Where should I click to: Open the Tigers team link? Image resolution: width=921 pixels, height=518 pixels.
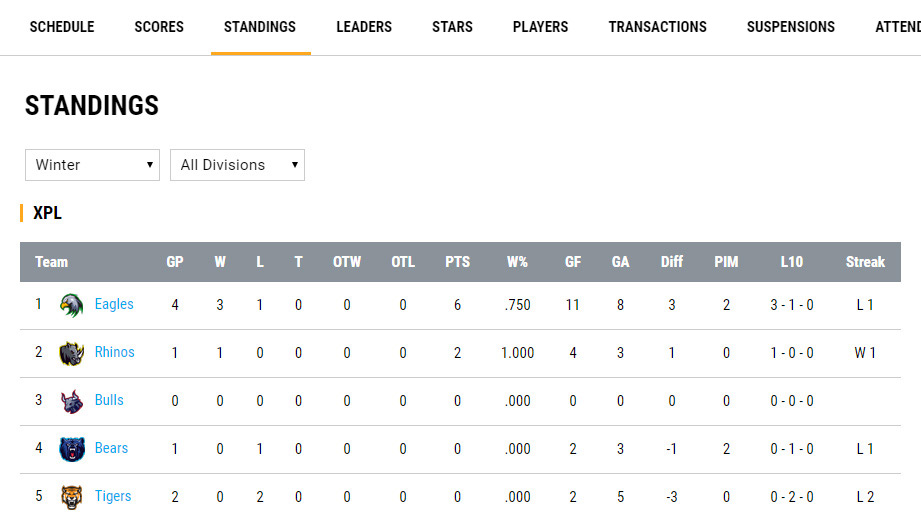(x=113, y=496)
